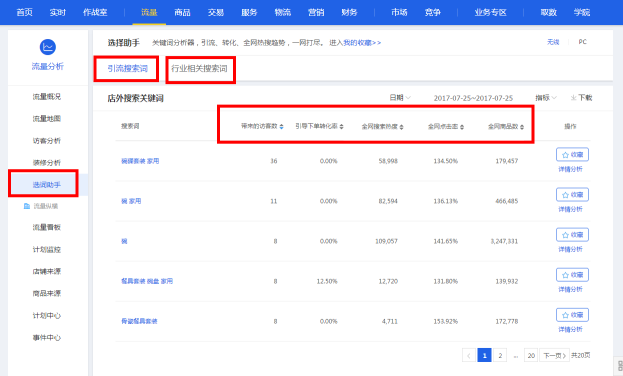623x376 pixels.
Task: Select 流量 in top navigation
Action: click(x=149, y=12)
